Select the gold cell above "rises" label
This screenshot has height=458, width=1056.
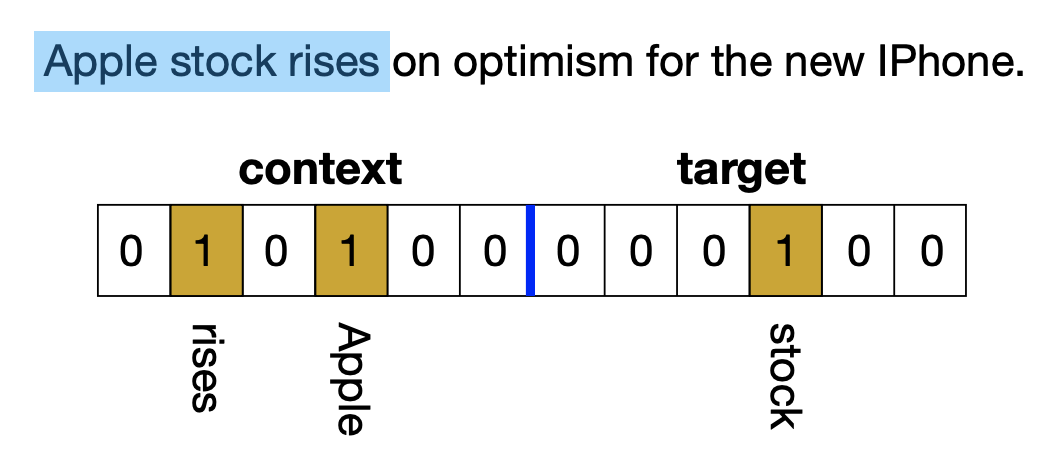[206, 251]
